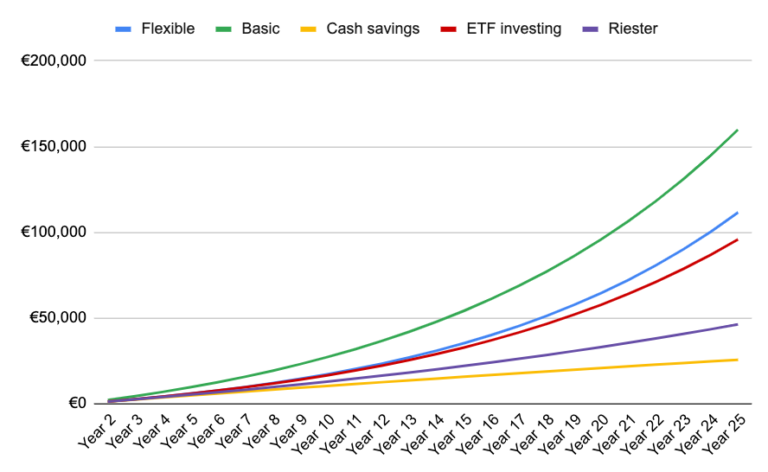The height and width of the screenshot is (472, 768).
Task: Click the €0 y-axis label
Action: (x=76, y=404)
